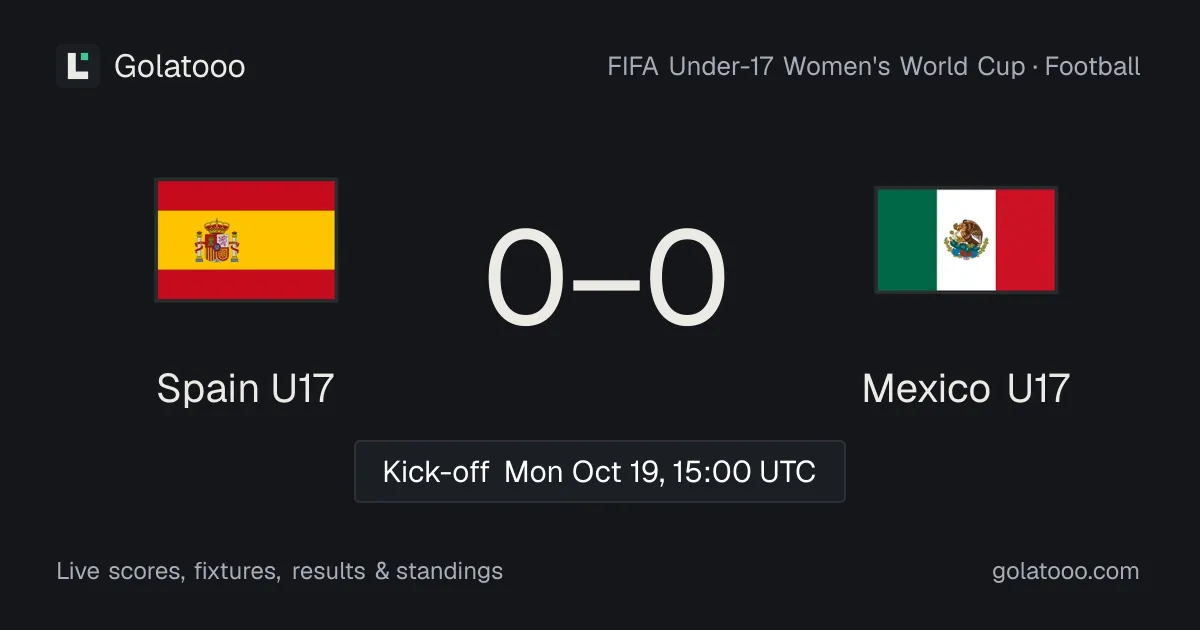Select the Mon Oct 19, 15:00 UTC time
Screen dimensions: 1200x630
click(660, 471)
